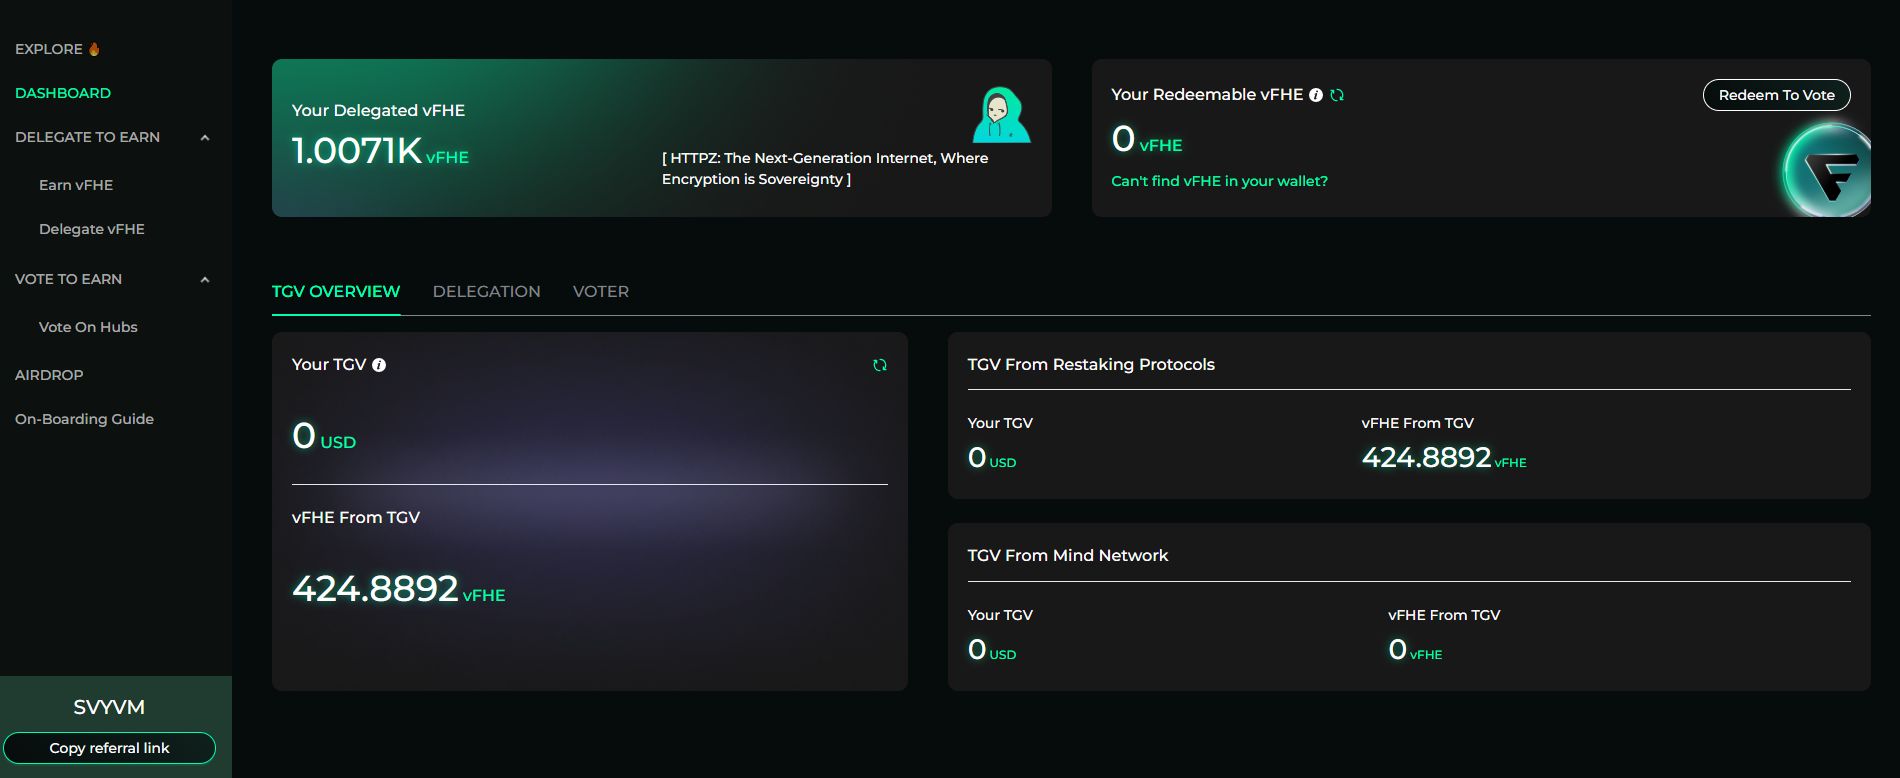The image size is (1900, 778).
Task: Click the info icon beside Your TGV
Action: tap(379, 365)
